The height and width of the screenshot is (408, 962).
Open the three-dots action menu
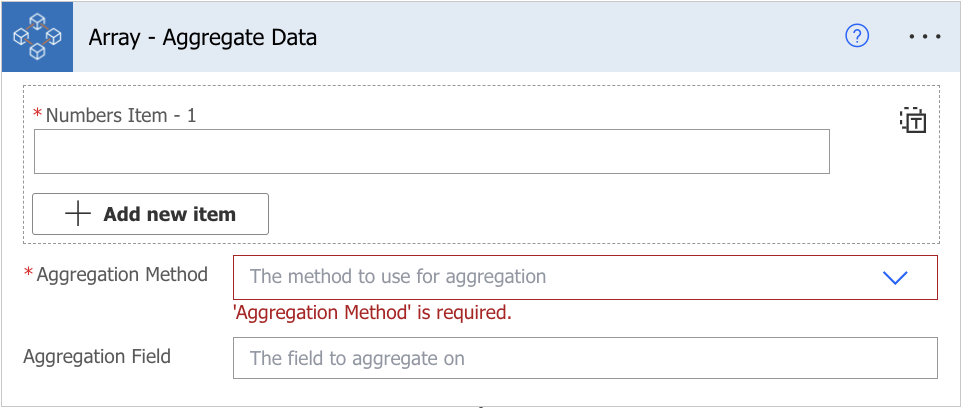tap(925, 37)
